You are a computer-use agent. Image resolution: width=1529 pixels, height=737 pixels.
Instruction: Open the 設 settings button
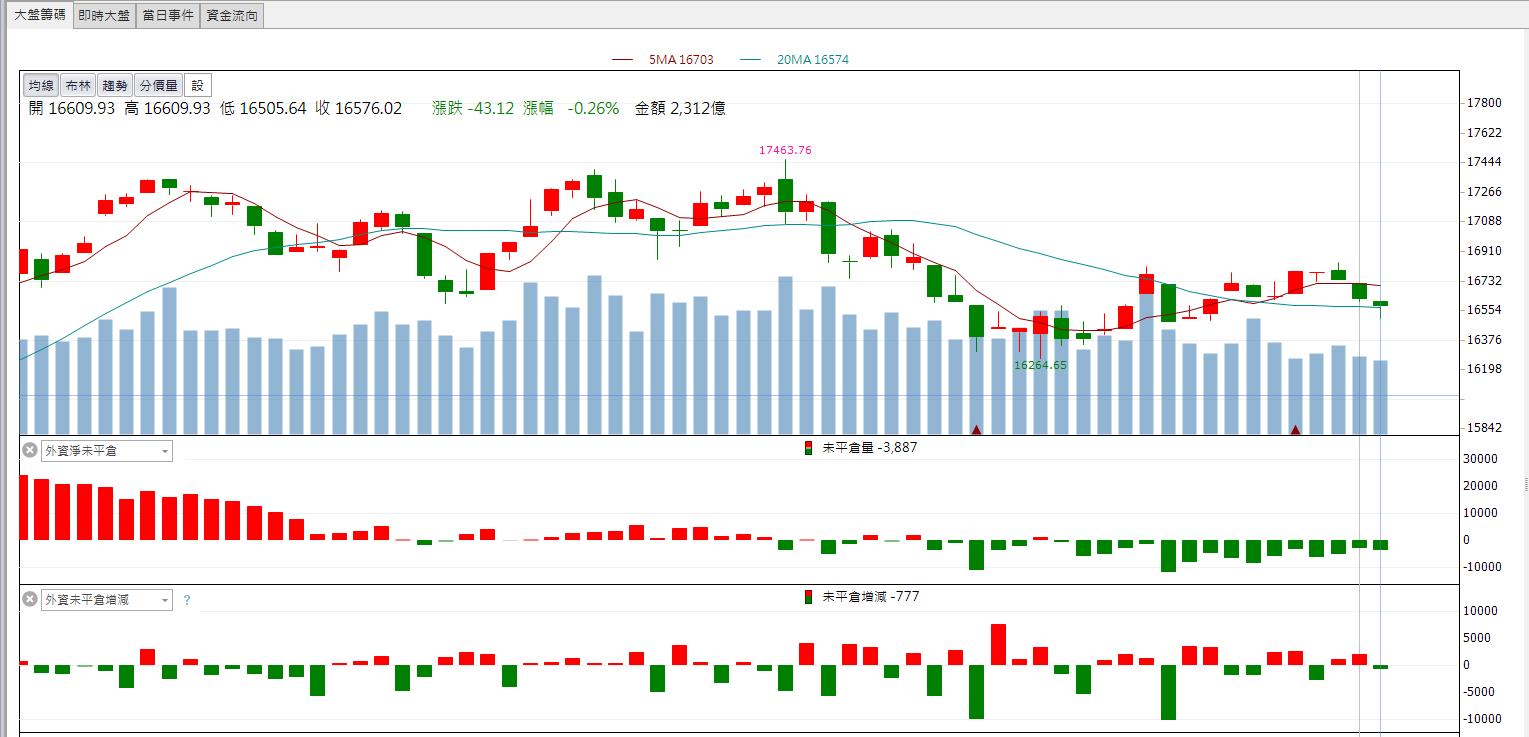tap(197, 86)
